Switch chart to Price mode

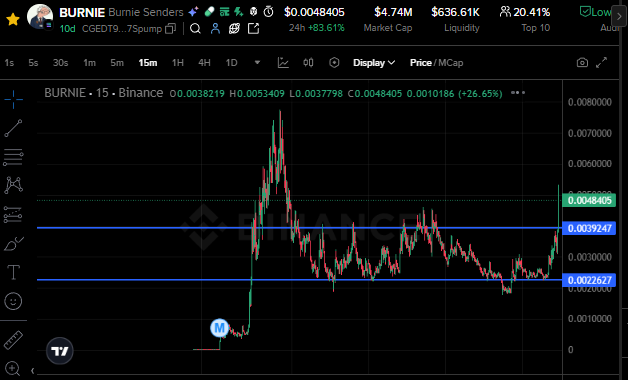[421, 63]
